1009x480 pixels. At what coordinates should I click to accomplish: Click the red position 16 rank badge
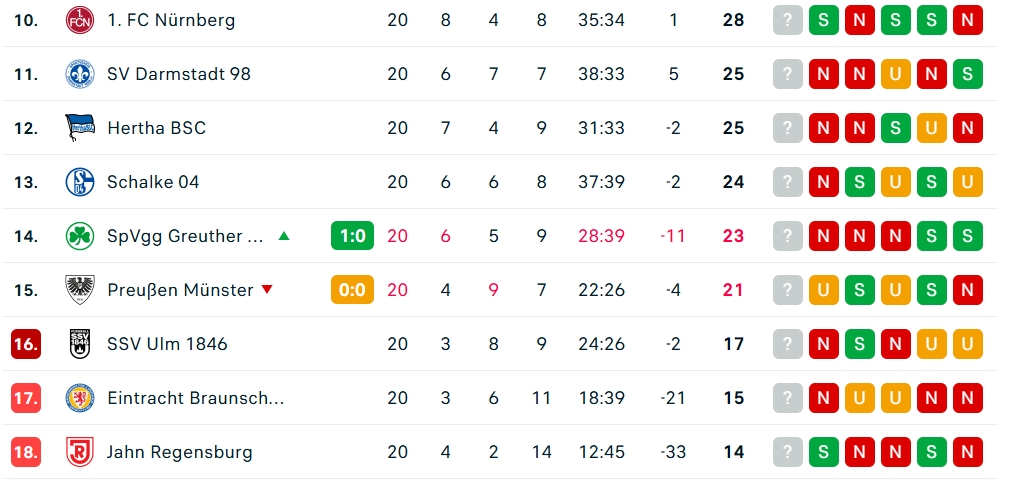pyautogui.click(x=26, y=344)
